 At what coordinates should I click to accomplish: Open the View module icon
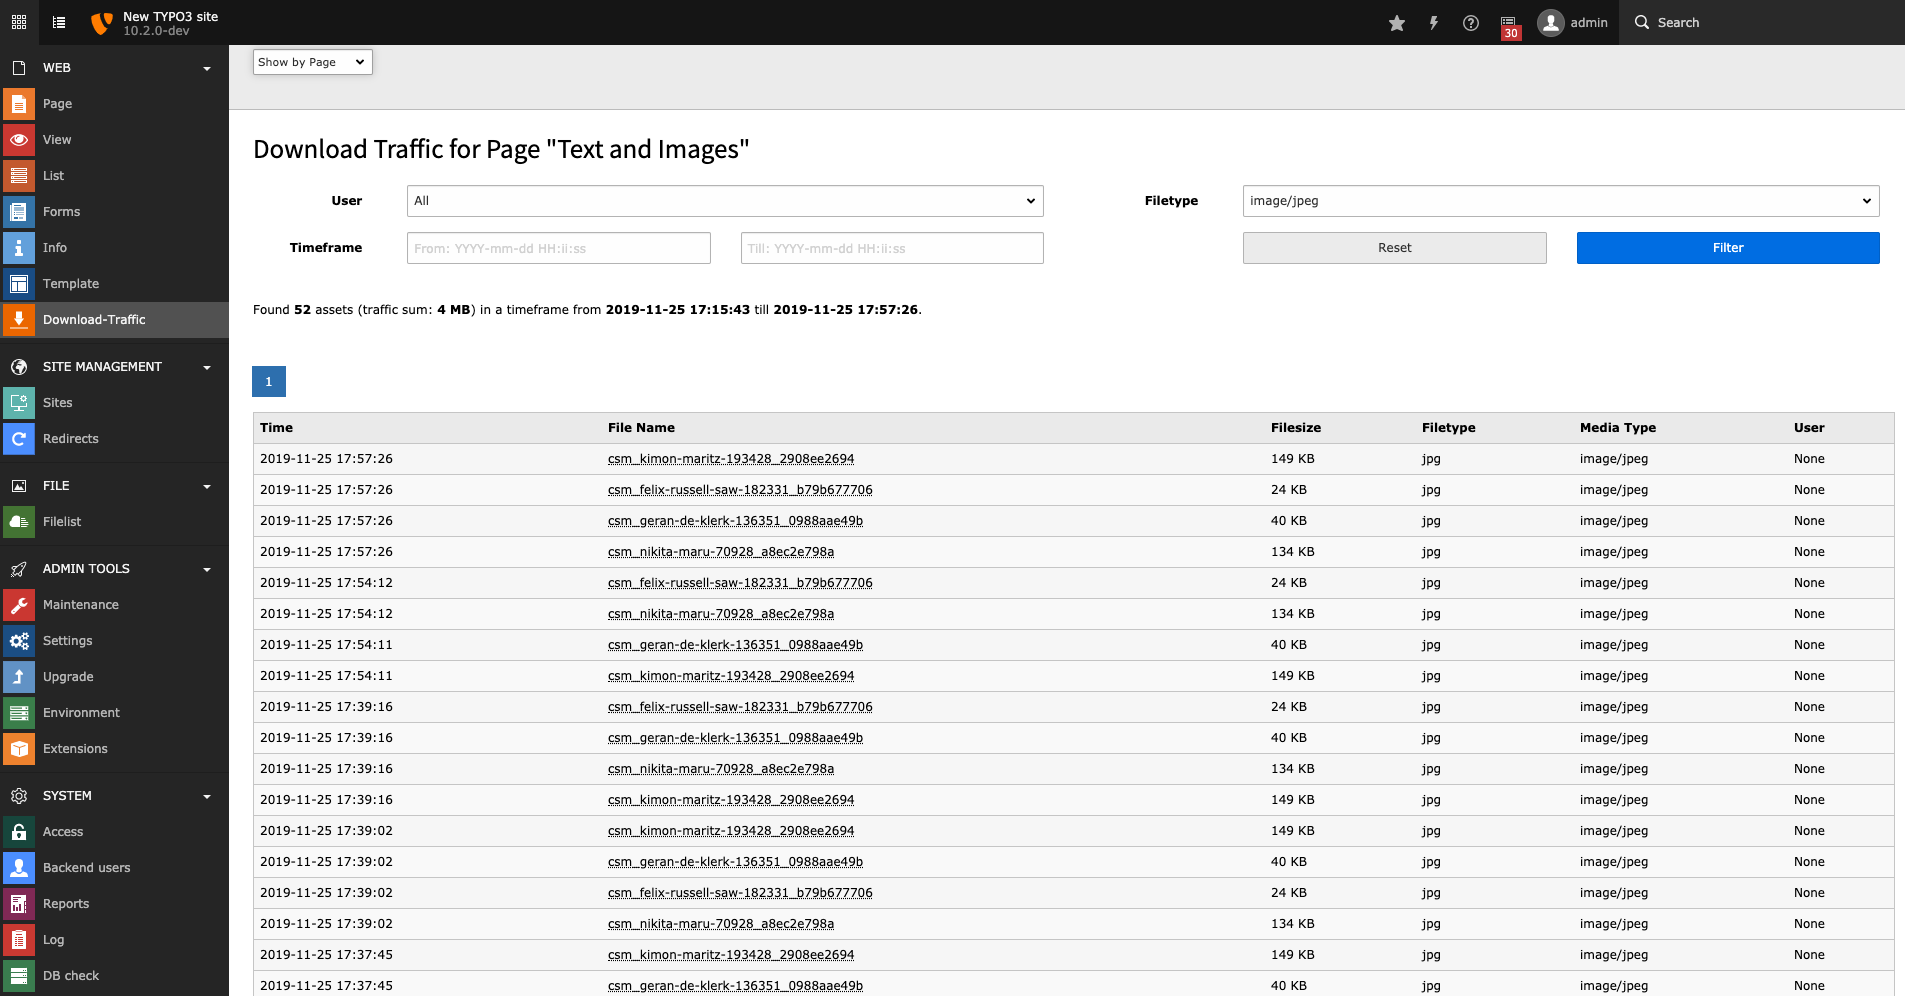coord(19,139)
